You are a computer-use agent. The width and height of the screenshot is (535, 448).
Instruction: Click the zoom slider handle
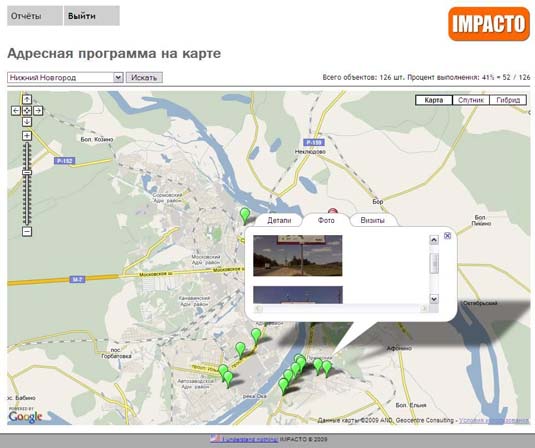27,173
